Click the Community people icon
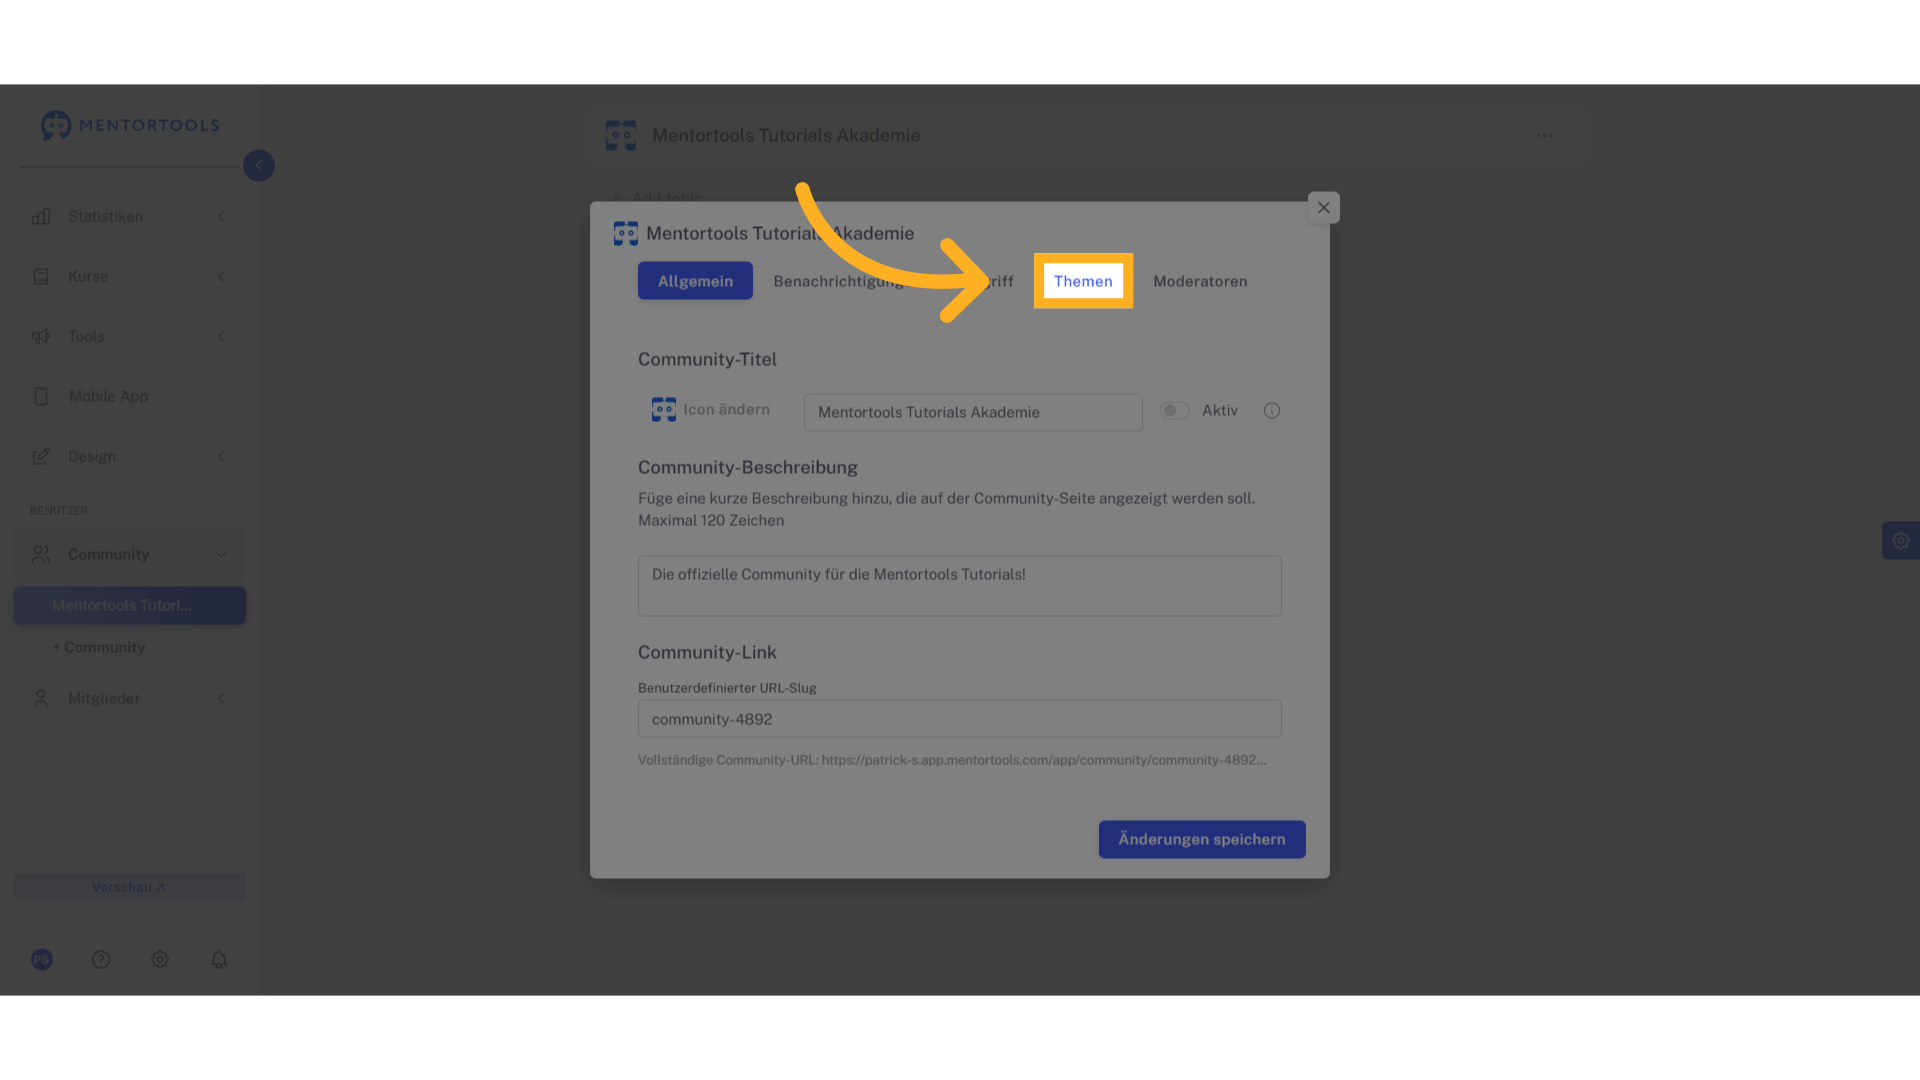Viewport: 1920px width, 1080px height. pyautogui.click(x=41, y=554)
